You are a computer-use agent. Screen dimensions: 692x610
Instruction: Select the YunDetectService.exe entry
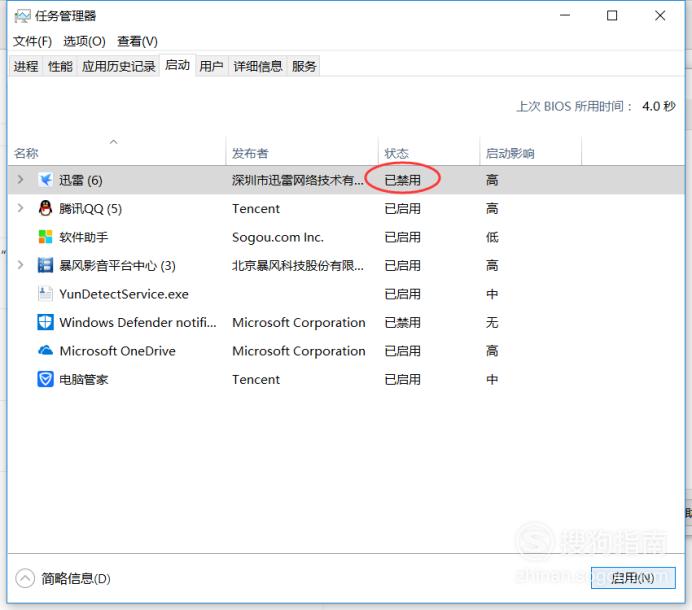click(124, 294)
